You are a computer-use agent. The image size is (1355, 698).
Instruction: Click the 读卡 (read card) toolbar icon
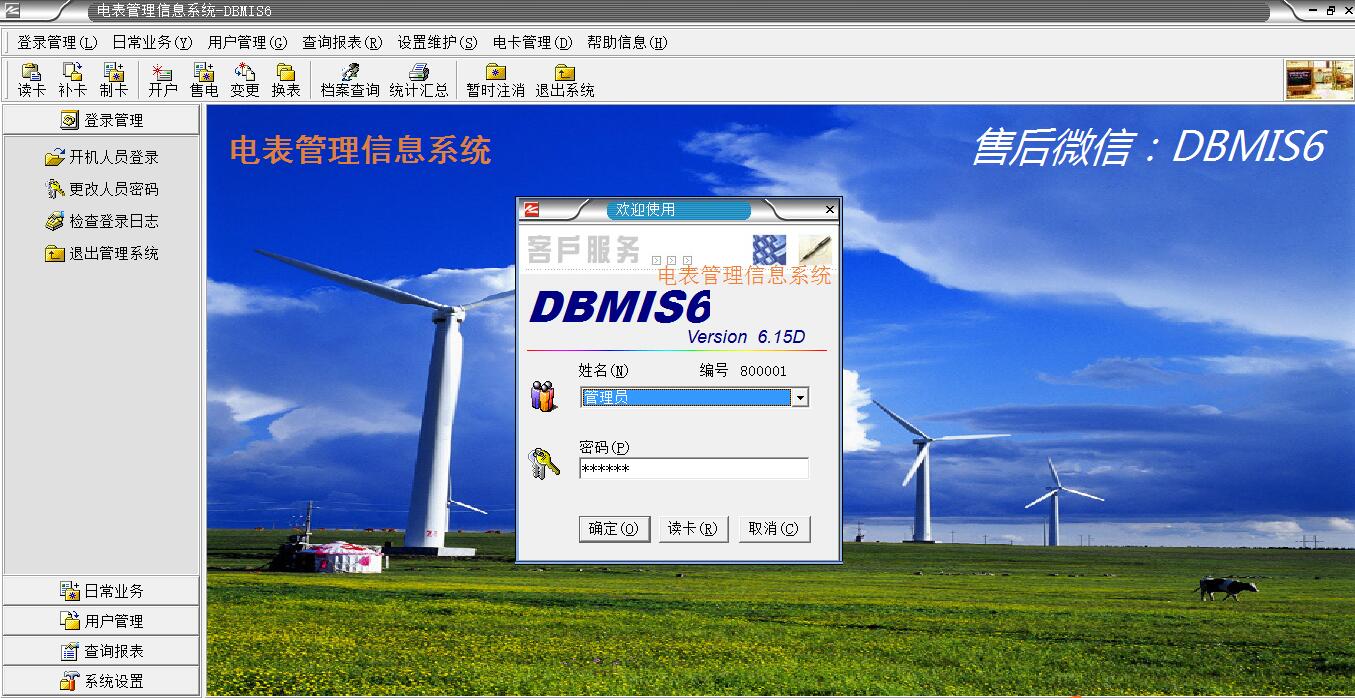click(x=32, y=80)
